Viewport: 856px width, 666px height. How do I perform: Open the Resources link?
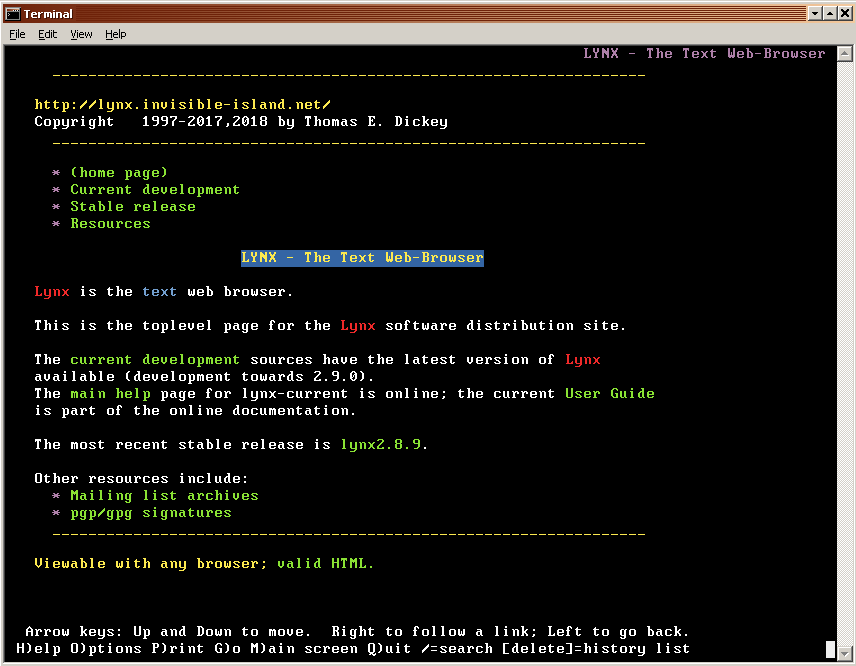click(x=110, y=223)
